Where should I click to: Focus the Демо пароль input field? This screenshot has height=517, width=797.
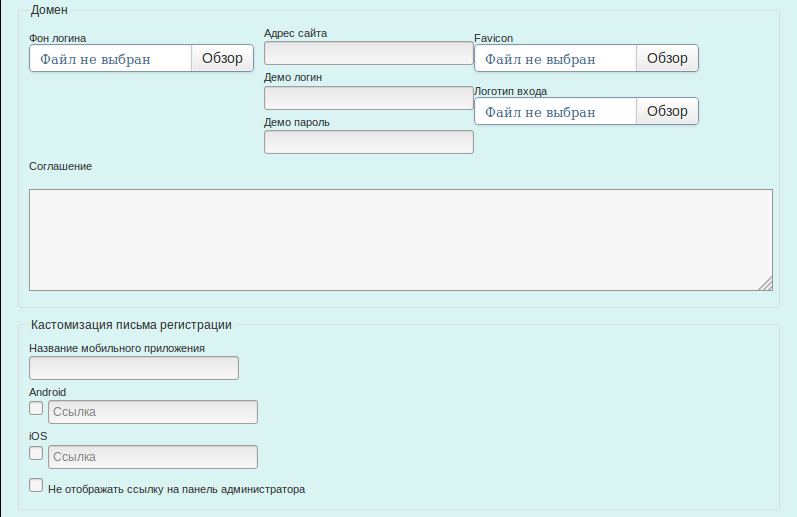tap(368, 142)
